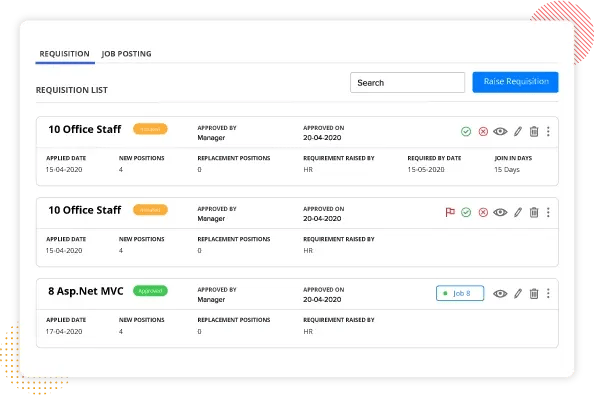This screenshot has height=396, width=594.
Task: Click the REQUISITION LIST heading
Action: click(72, 90)
